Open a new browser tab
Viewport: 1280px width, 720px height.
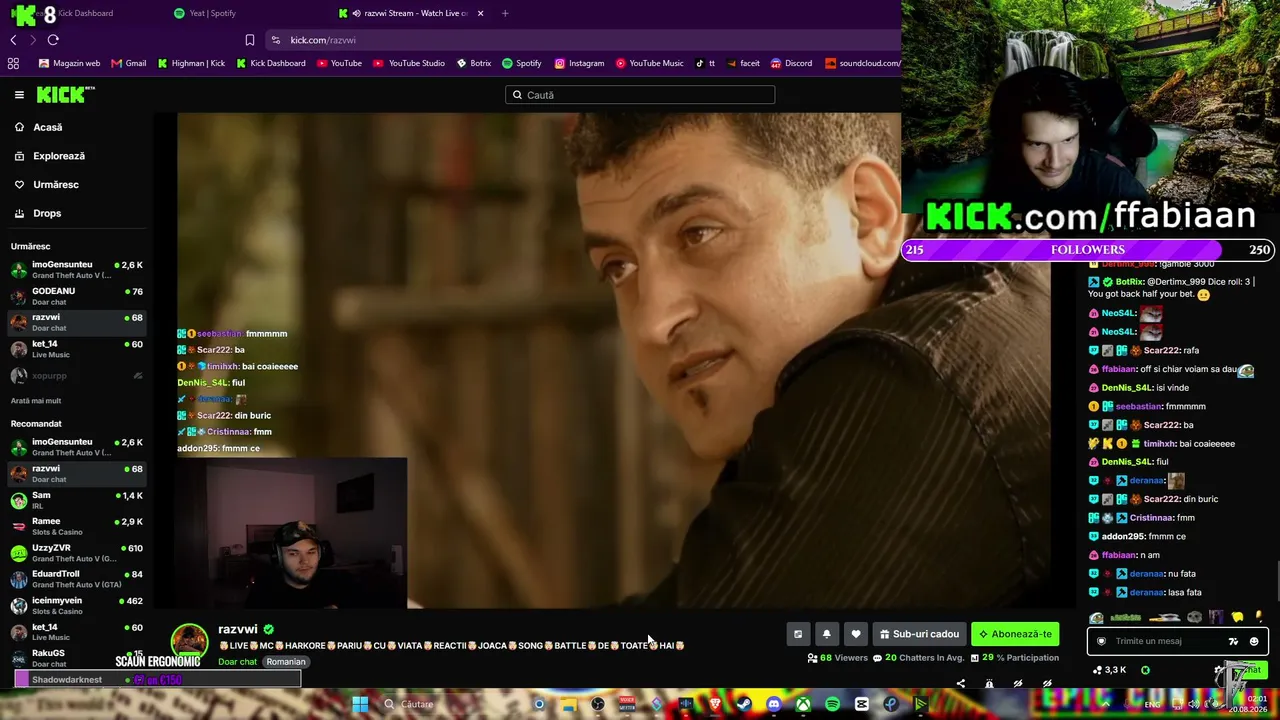click(505, 13)
